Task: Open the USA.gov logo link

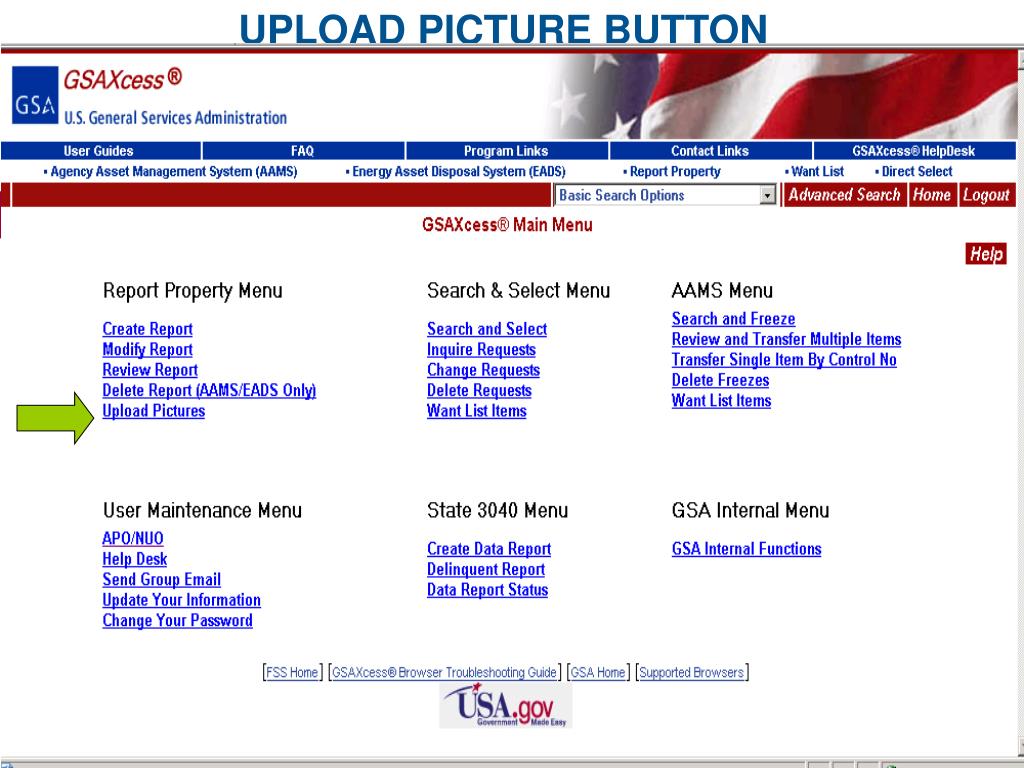Action: click(505, 706)
